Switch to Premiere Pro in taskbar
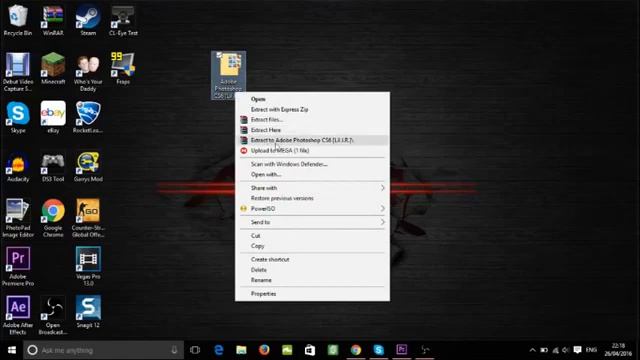This screenshot has height=360, width=640. tap(402, 350)
